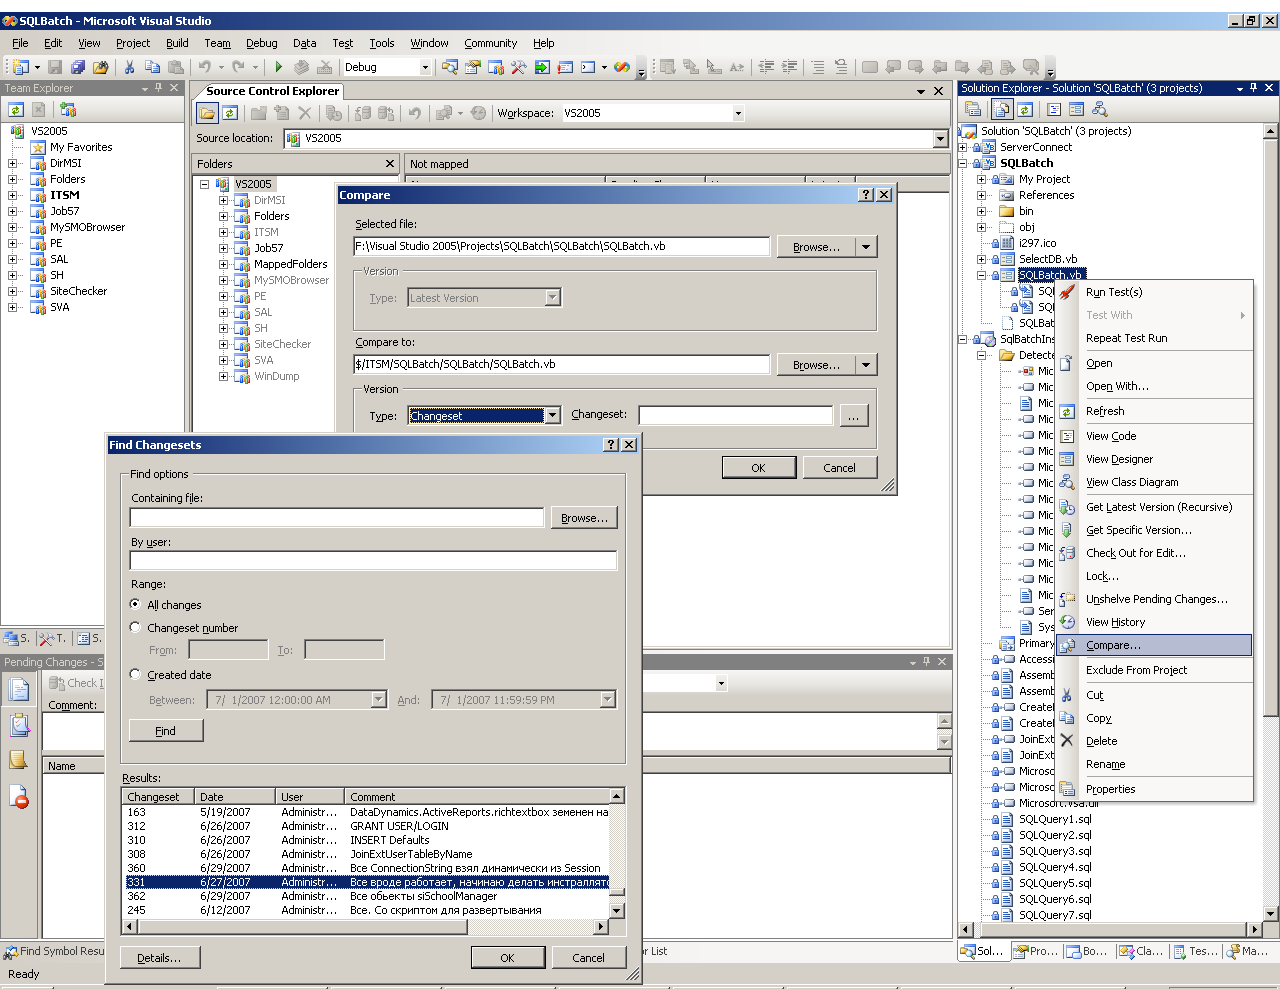Select the 'Created date' radio button

coord(135,674)
